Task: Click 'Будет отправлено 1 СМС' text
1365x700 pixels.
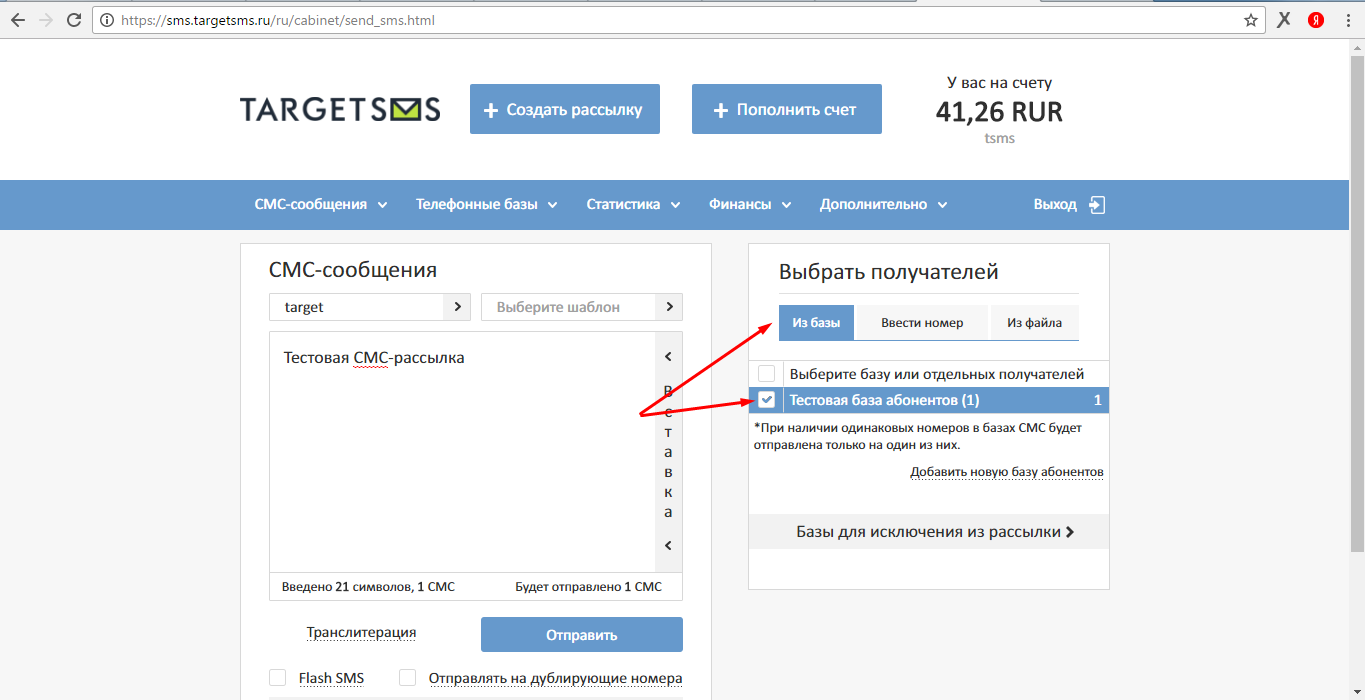Action: coord(588,587)
